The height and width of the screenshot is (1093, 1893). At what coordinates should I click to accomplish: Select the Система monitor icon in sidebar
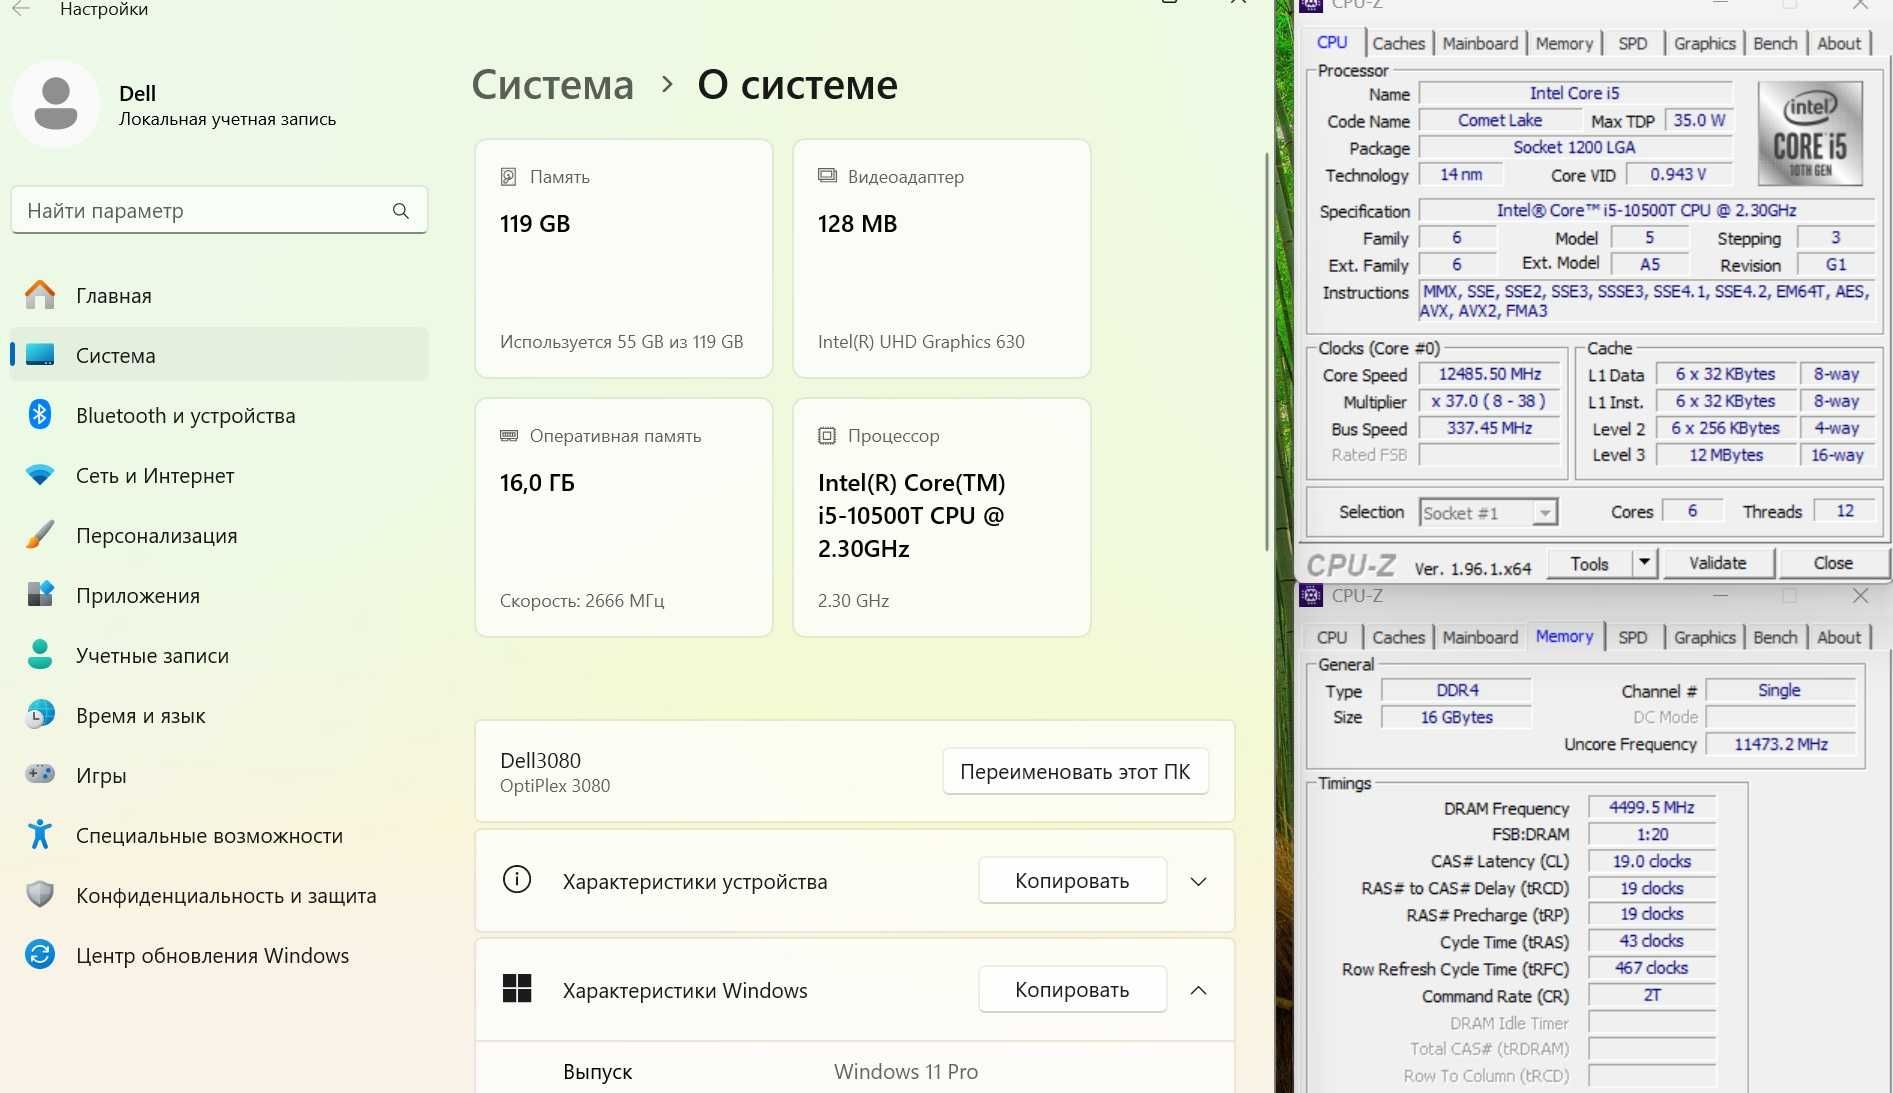[40, 355]
